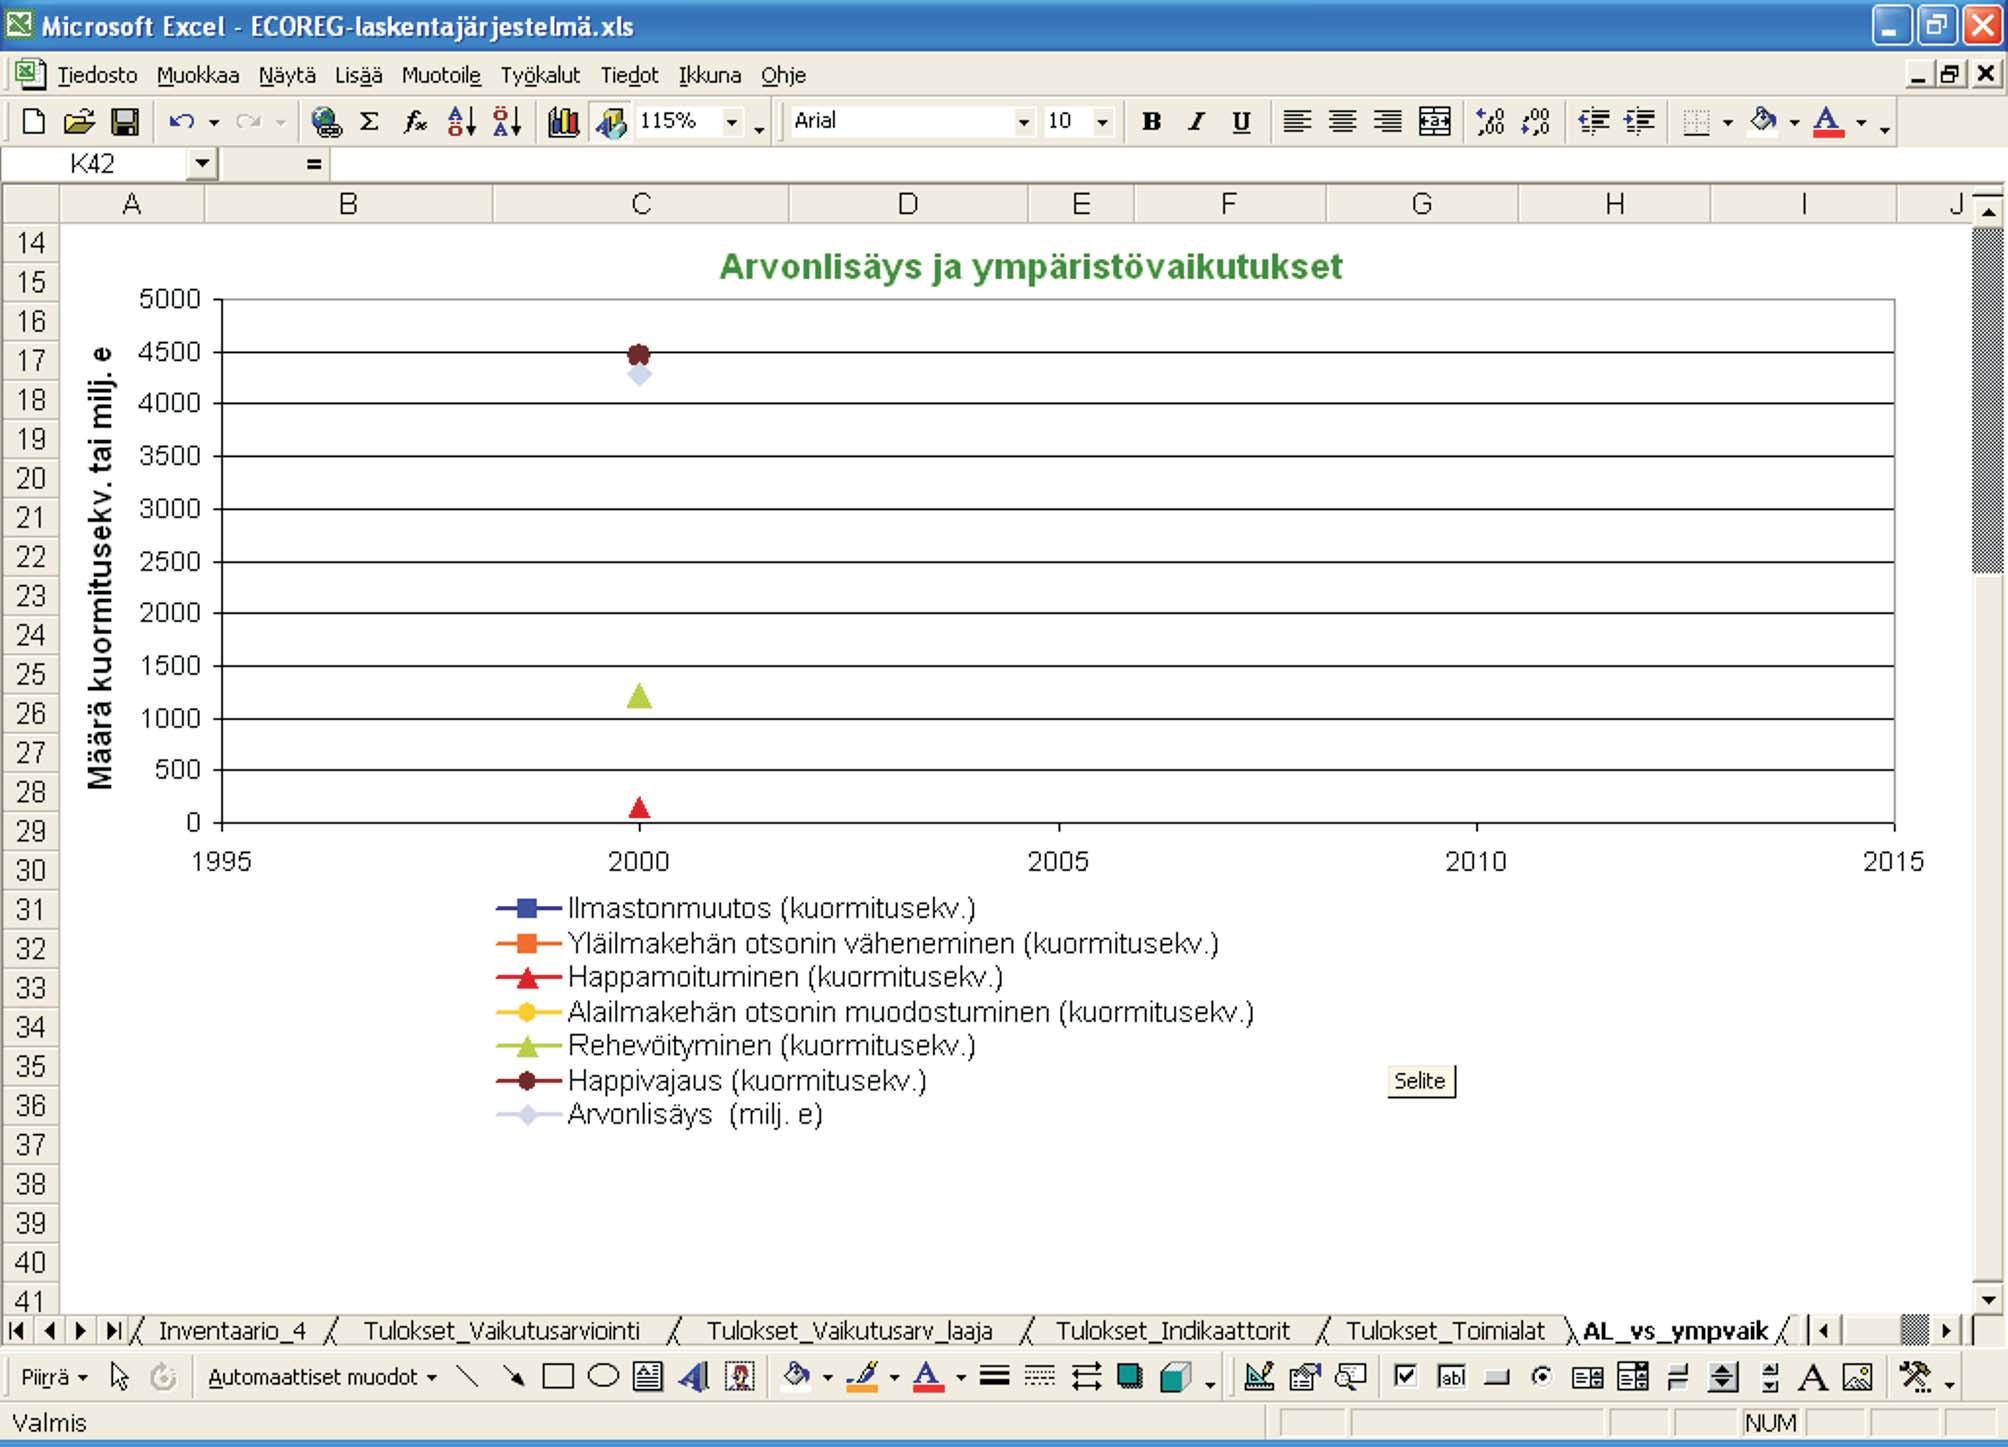Screen dimensions: 2008x1447
Task: Go to the last sheet tab
Action: pyautogui.click(x=113, y=1331)
